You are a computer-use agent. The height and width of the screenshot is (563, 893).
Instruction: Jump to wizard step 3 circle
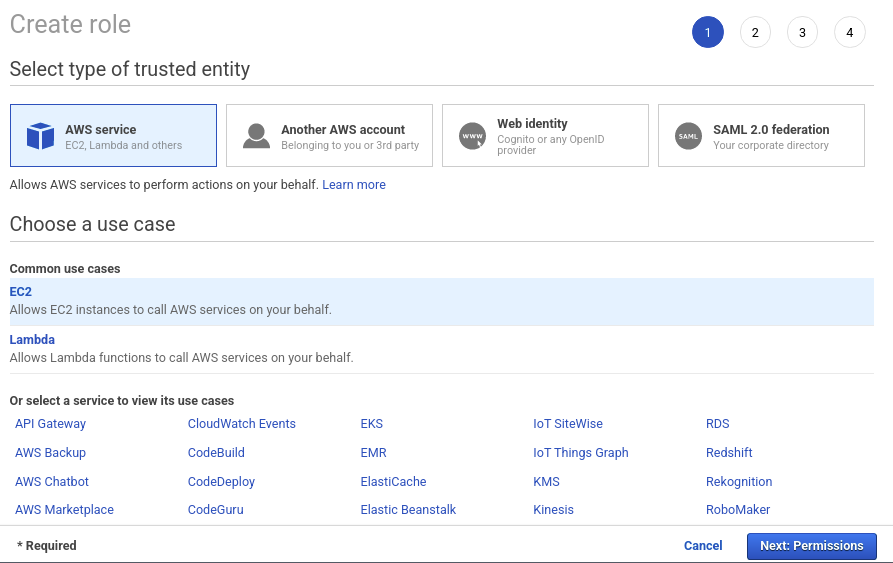802,32
